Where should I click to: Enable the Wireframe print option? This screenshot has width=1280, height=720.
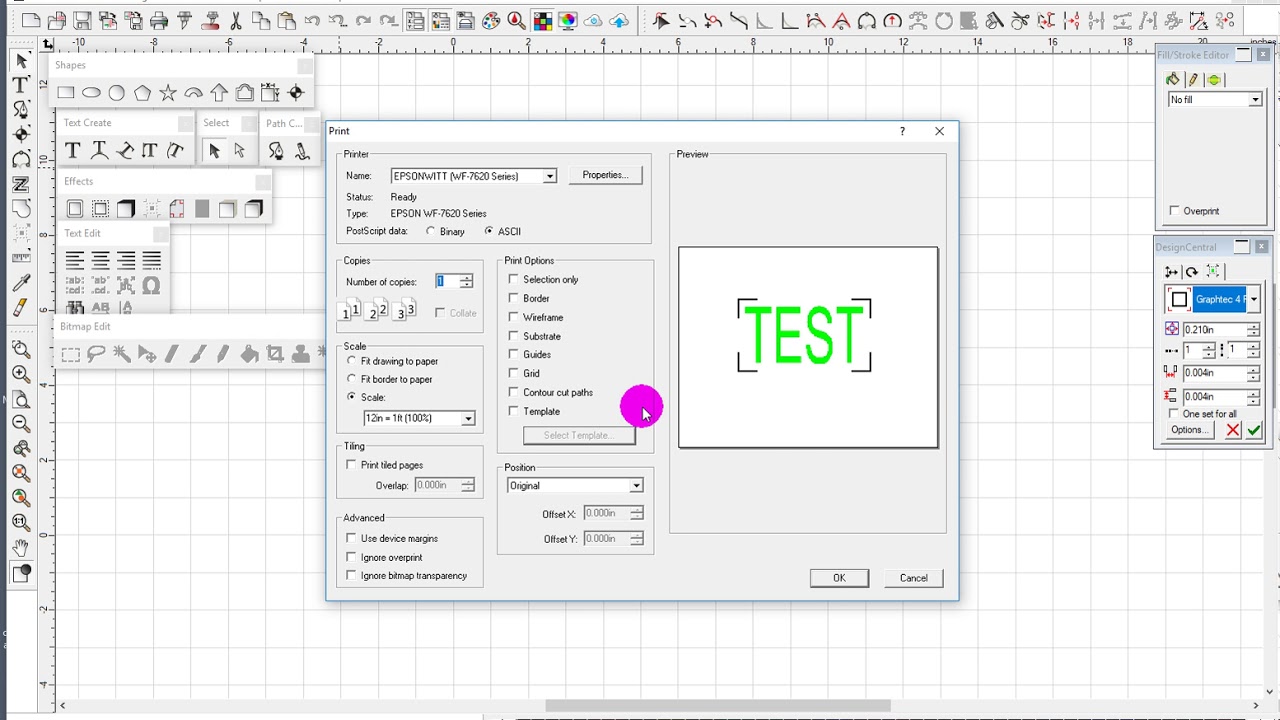pos(514,317)
